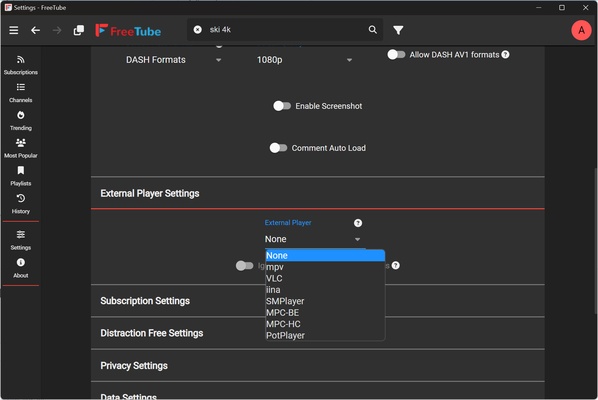Open Trending in the sidebar
Image resolution: width=598 pixels, height=400 pixels.
[x=21, y=120]
